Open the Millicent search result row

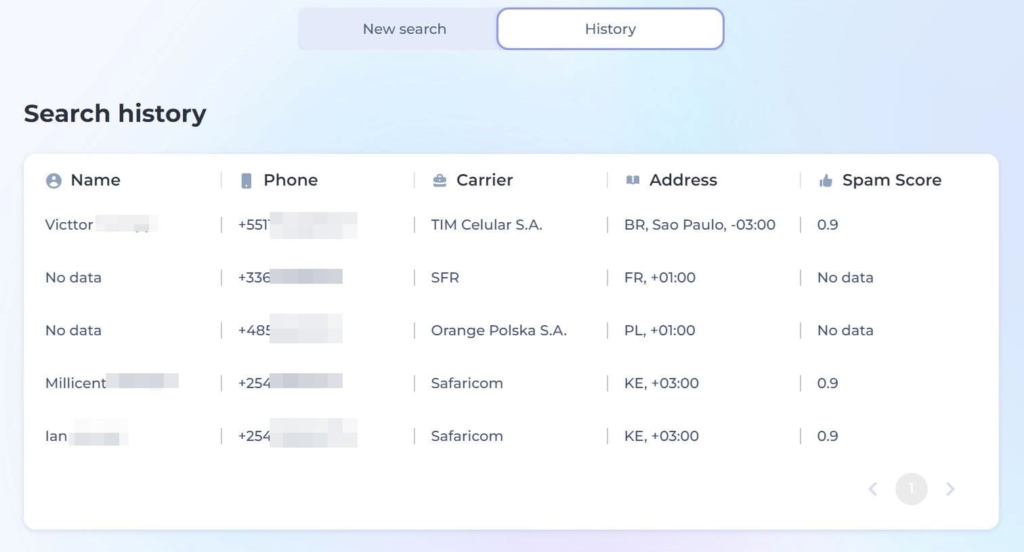(511, 383)
